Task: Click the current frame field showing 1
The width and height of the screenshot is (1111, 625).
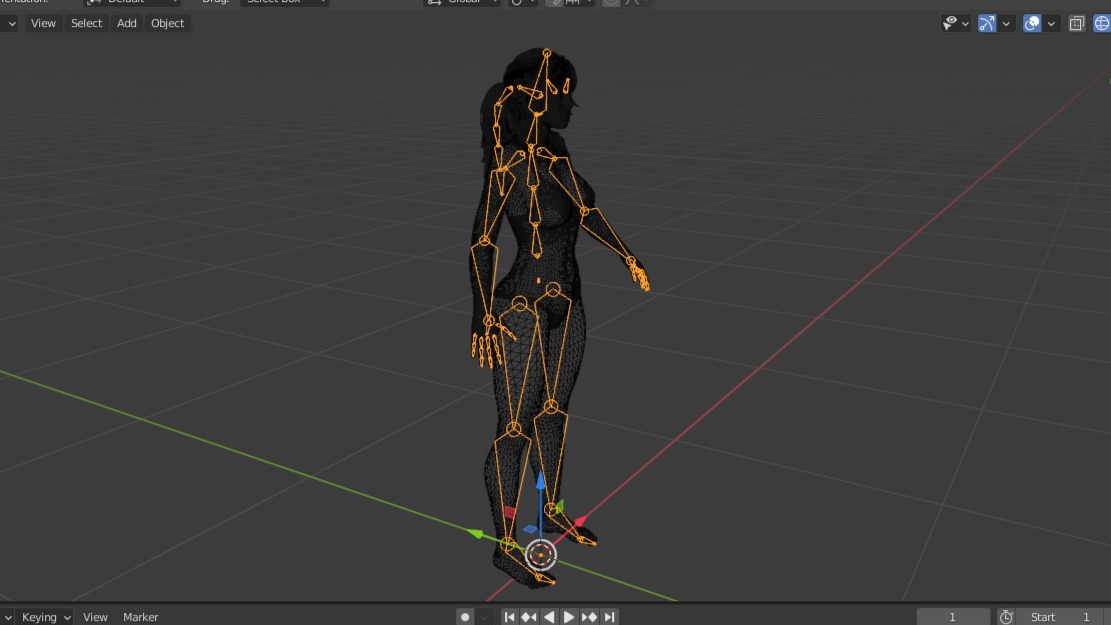Action: [953, 617]
